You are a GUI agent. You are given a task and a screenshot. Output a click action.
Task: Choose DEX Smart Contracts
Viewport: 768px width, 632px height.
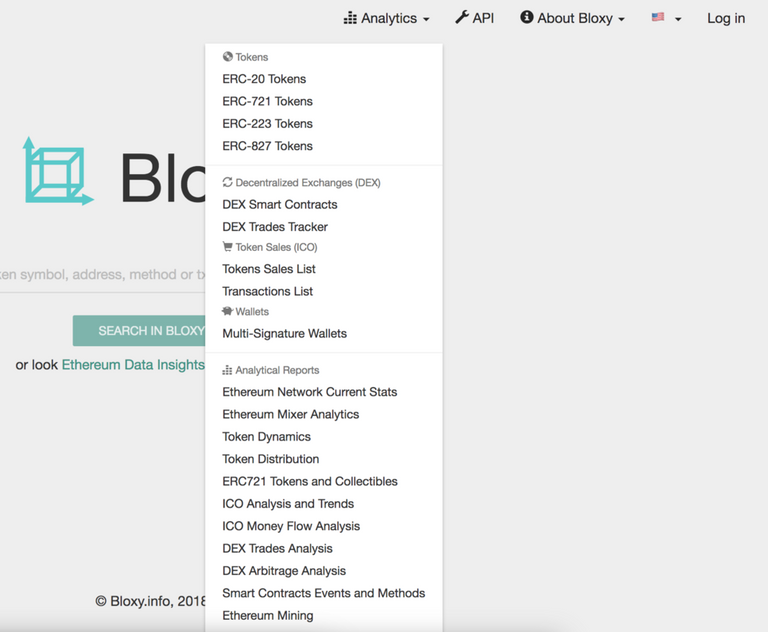click(x=279, y=204)
